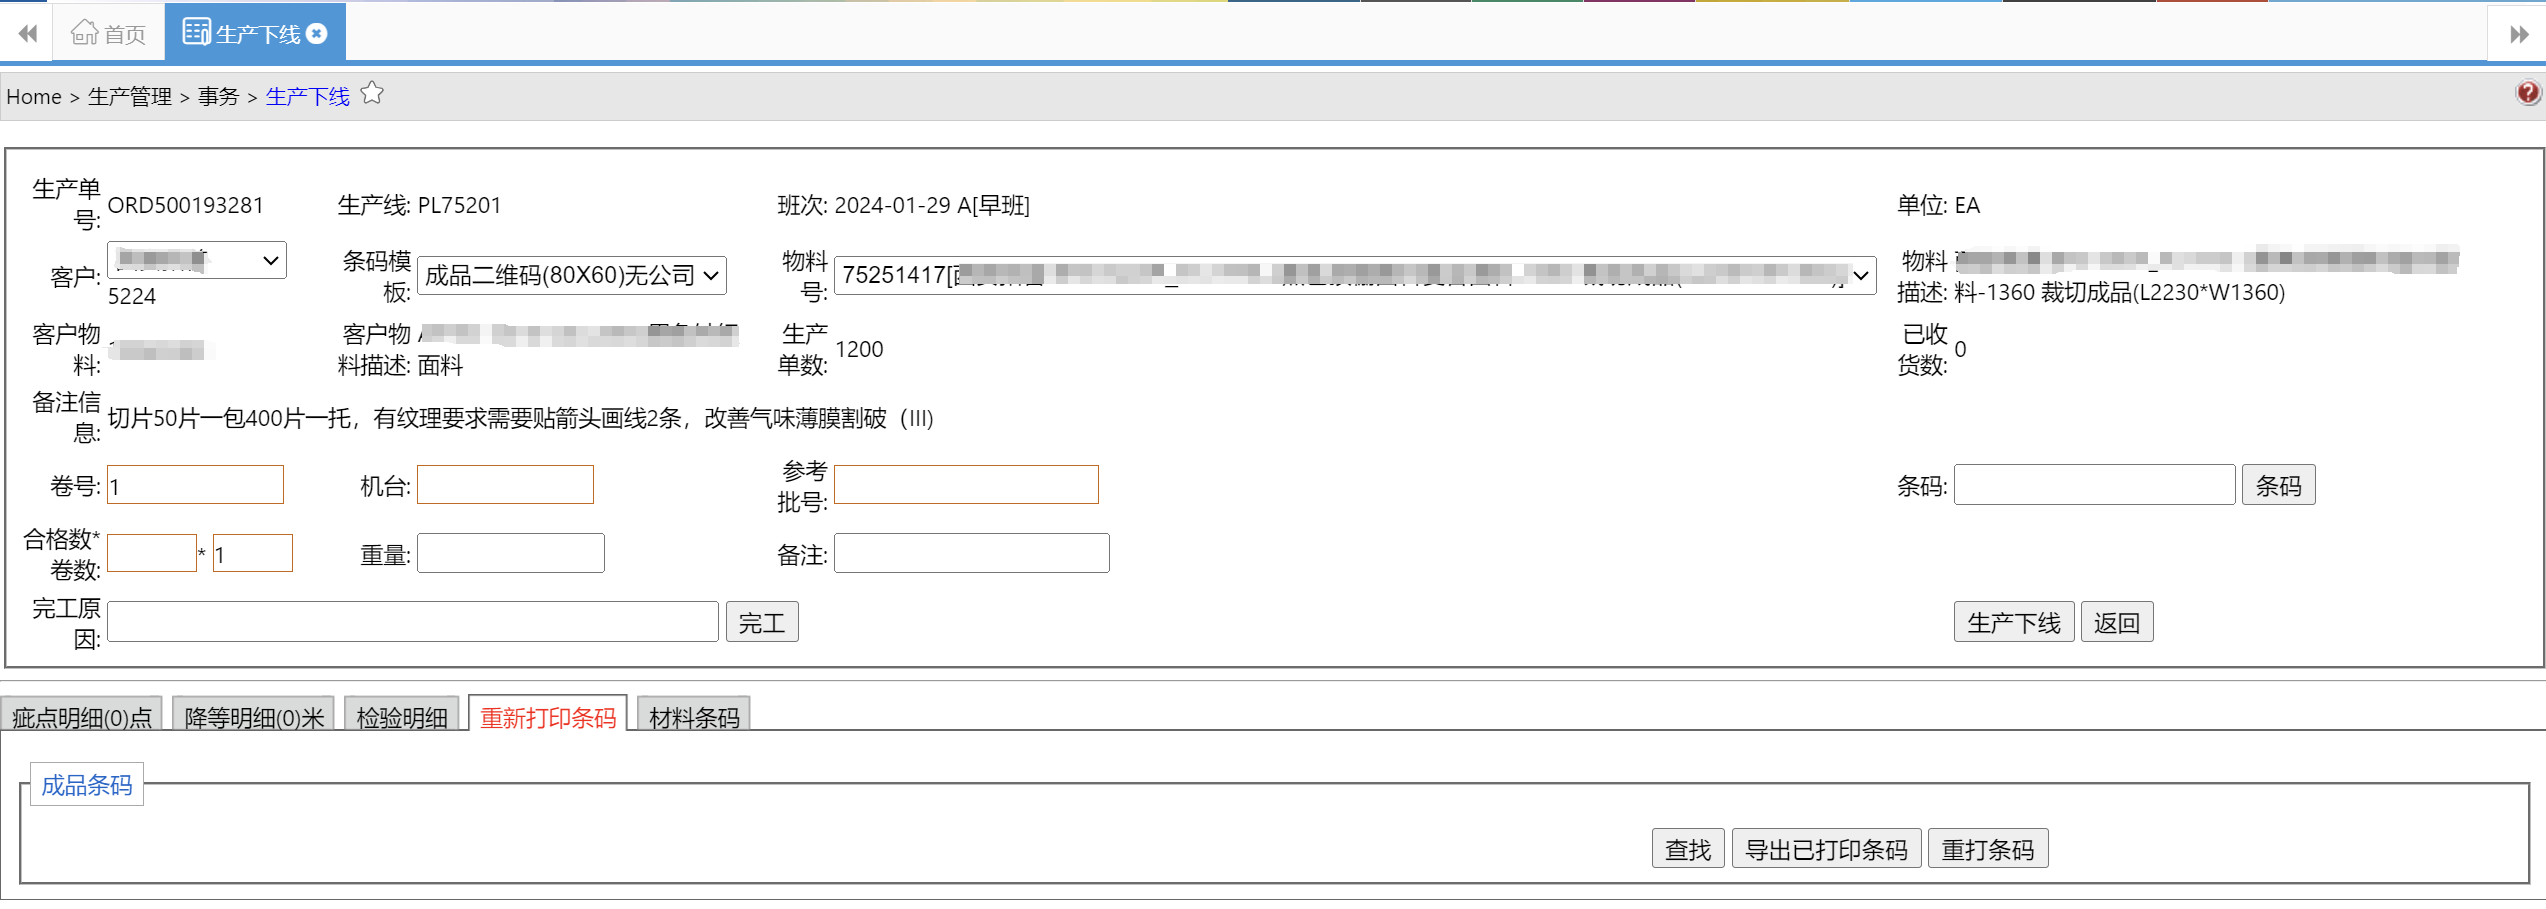
Task: Click 生产单数 value 1200
Action: click(859, 349)
